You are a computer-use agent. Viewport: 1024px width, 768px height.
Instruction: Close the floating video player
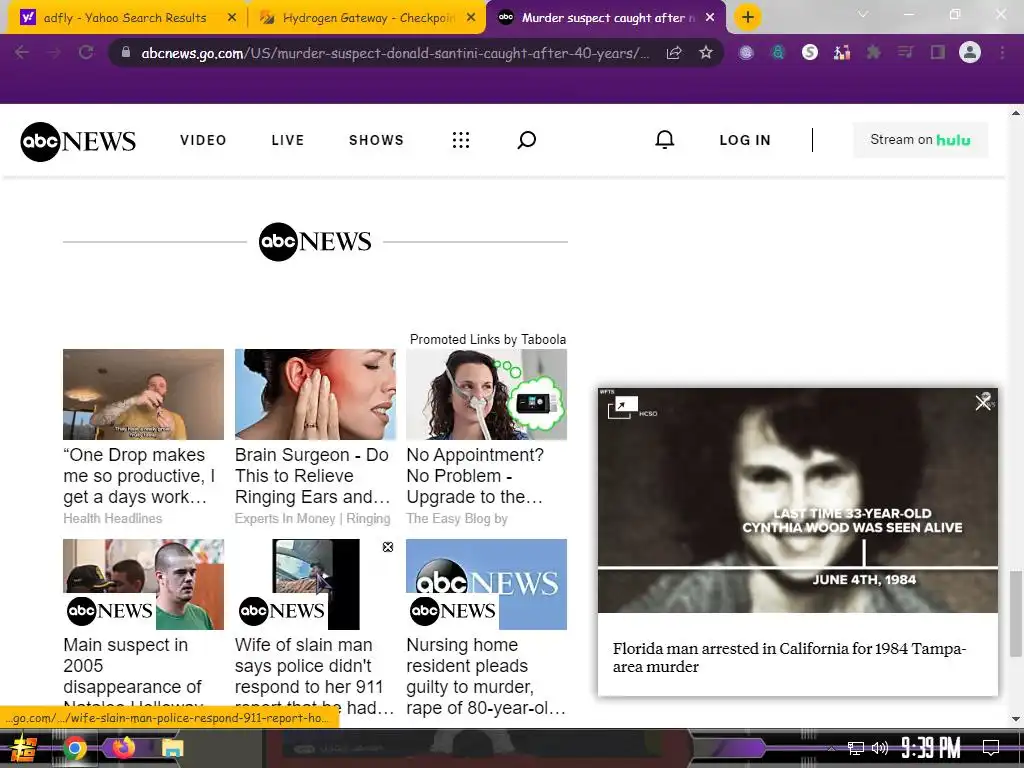pyautogui.click(x=983, y=402)
